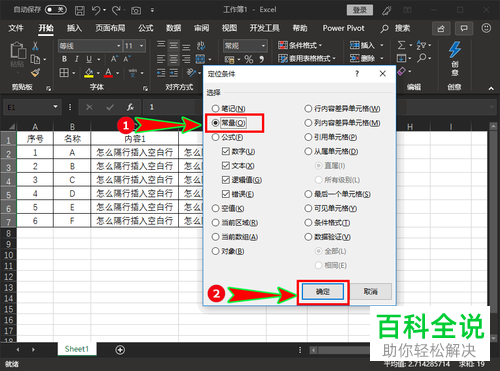Open the 文件 menu tab

tap(16, 28)
